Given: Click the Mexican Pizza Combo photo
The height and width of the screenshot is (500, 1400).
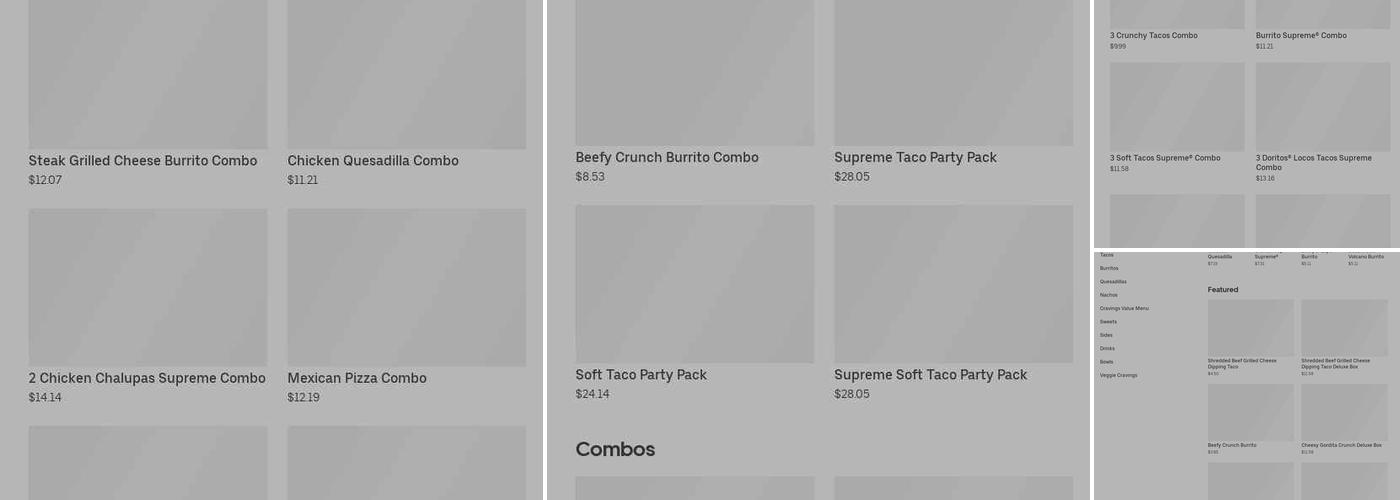Looking at the screenshot, I should click(x=406, y=287).
